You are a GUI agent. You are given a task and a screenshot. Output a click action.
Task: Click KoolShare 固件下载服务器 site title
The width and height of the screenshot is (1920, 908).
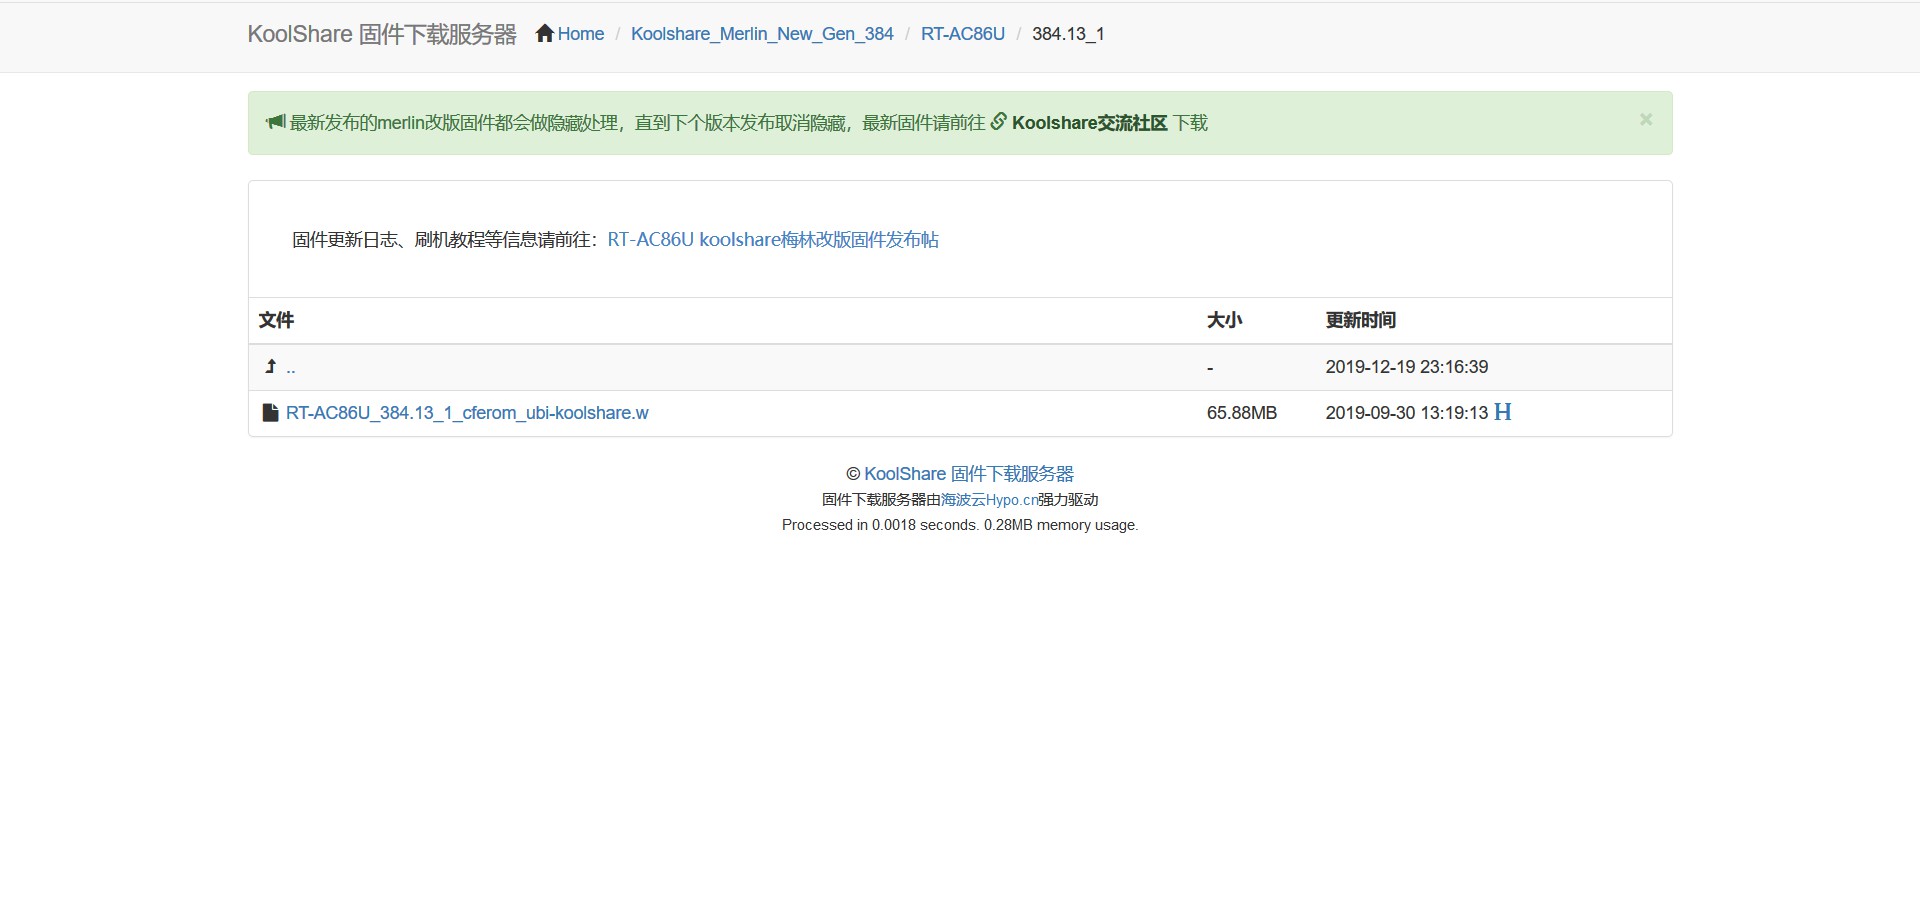pos(382,34)
